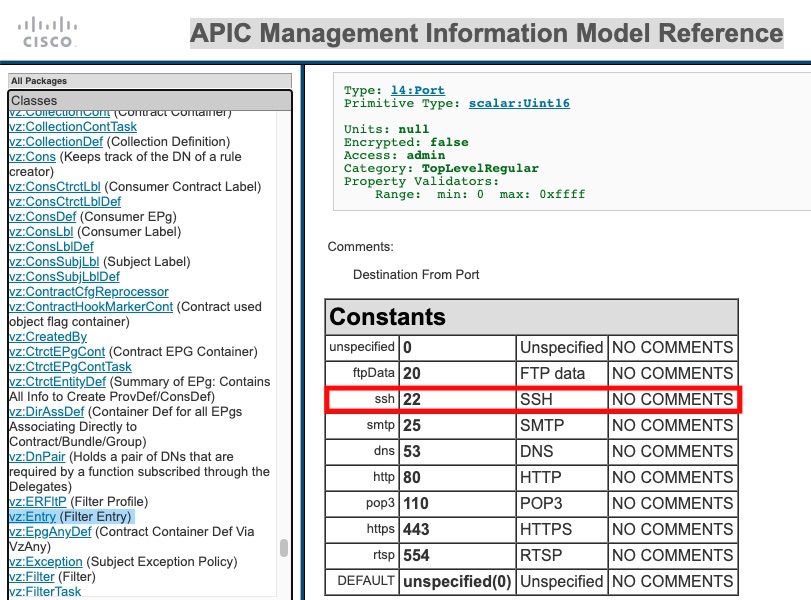Open the vz:CollectionContTask class link
The width and height of the screenshot is (811, 600).
click(x=73, y=127)
